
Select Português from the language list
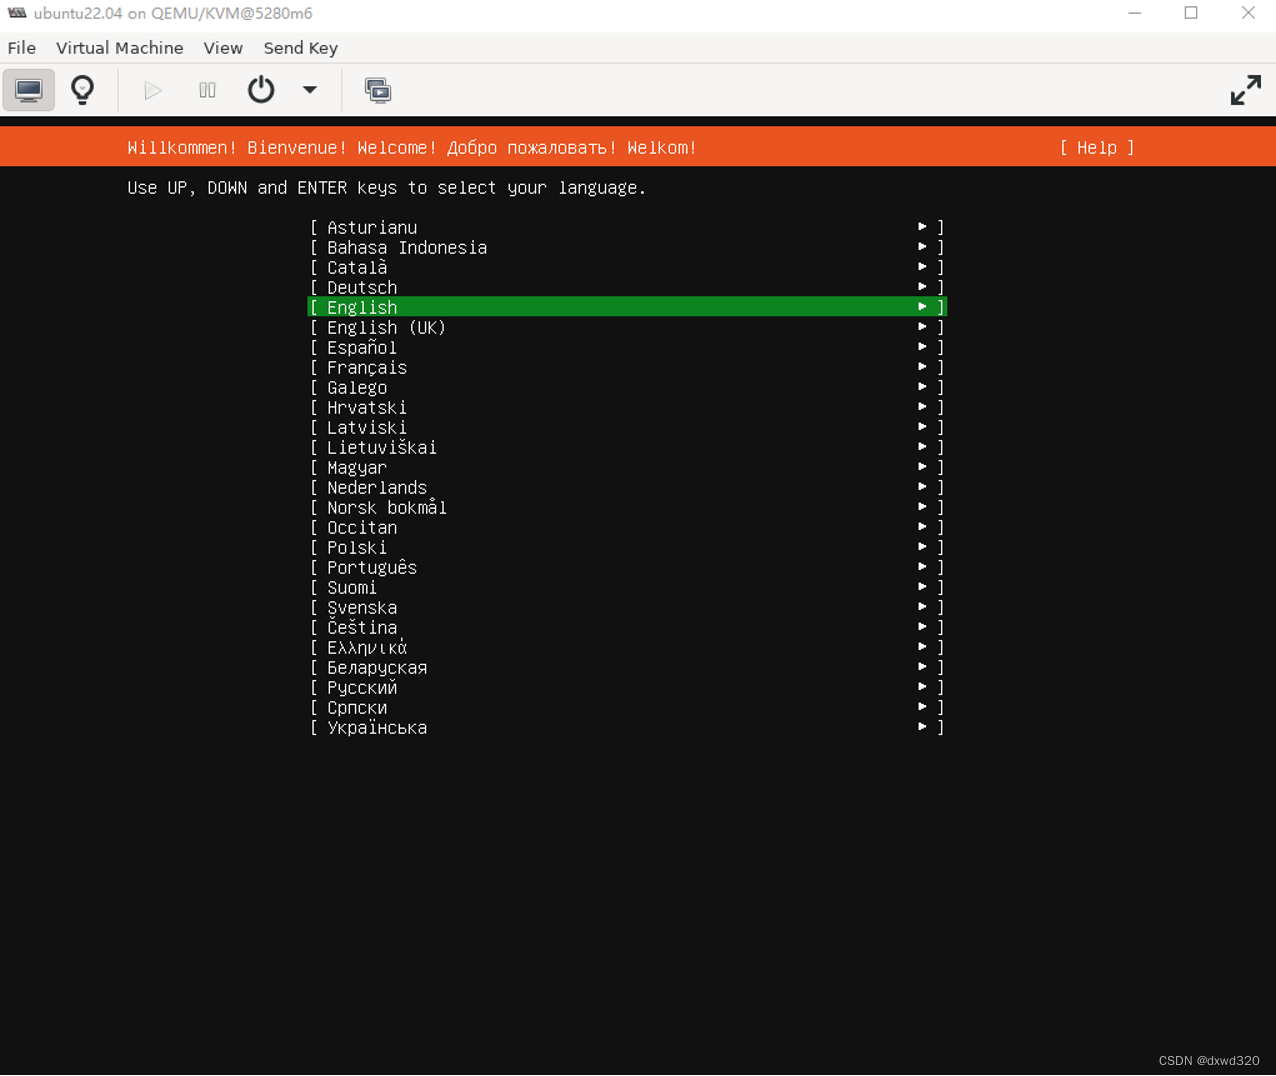tap(371, 567)
